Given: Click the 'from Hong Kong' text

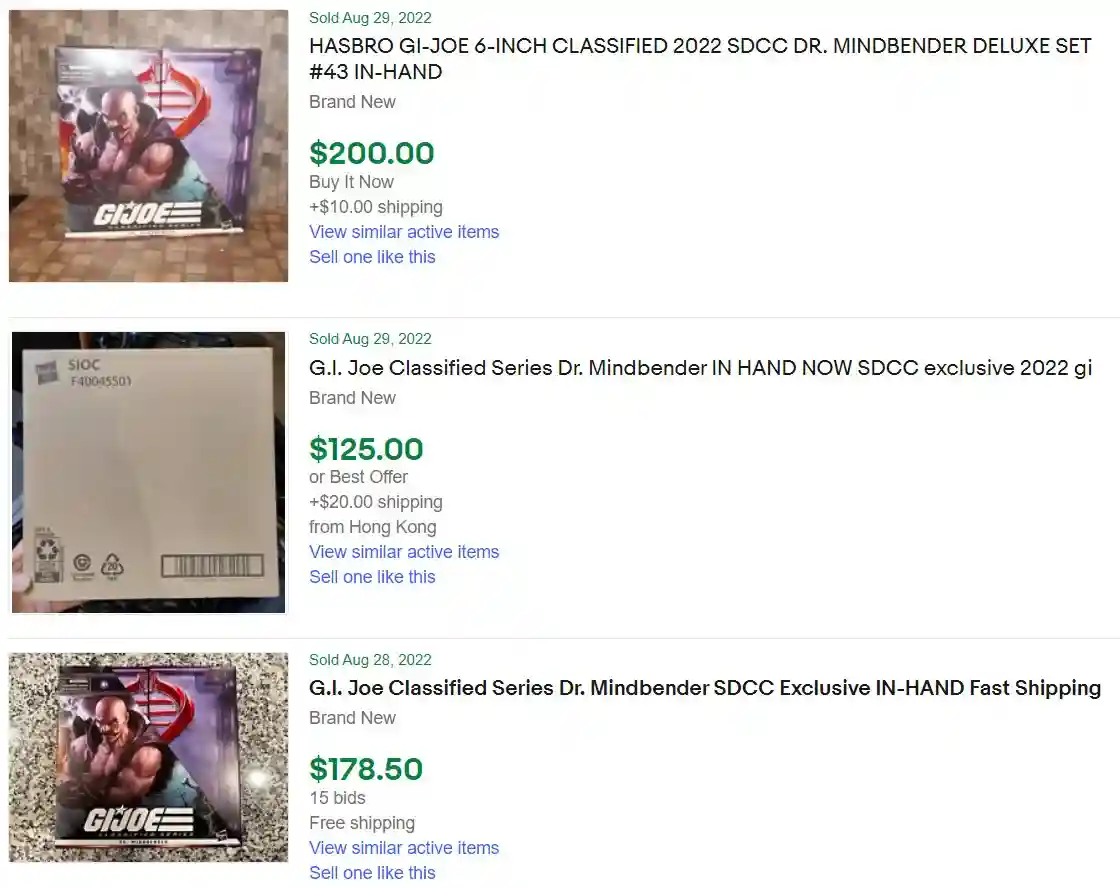Looking at the screenshot, I should [373, 527].
